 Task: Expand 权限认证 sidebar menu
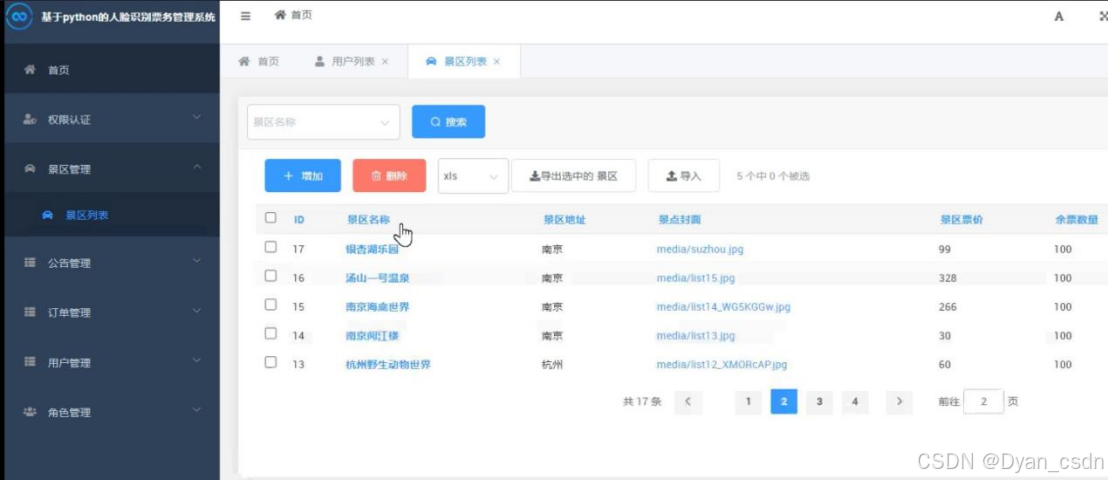coord(197,117)
